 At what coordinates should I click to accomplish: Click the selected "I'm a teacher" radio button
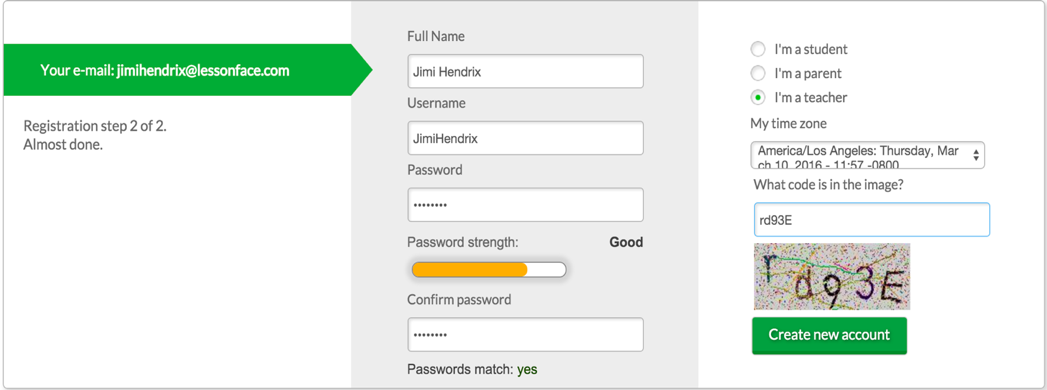[x=758, y=98]
